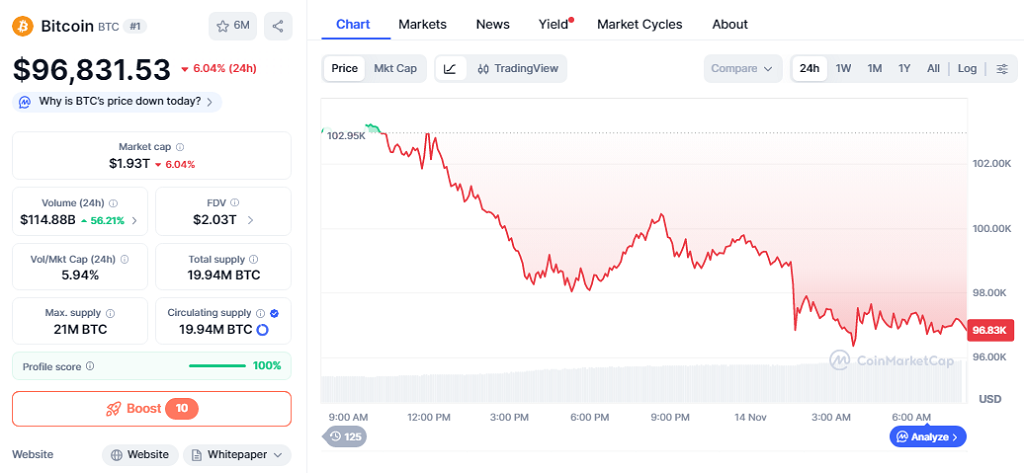Image resolution: width=1024 pixels, height=473 pixels.
Task: Click the star watchlist icon
Action: pos(223,26)
